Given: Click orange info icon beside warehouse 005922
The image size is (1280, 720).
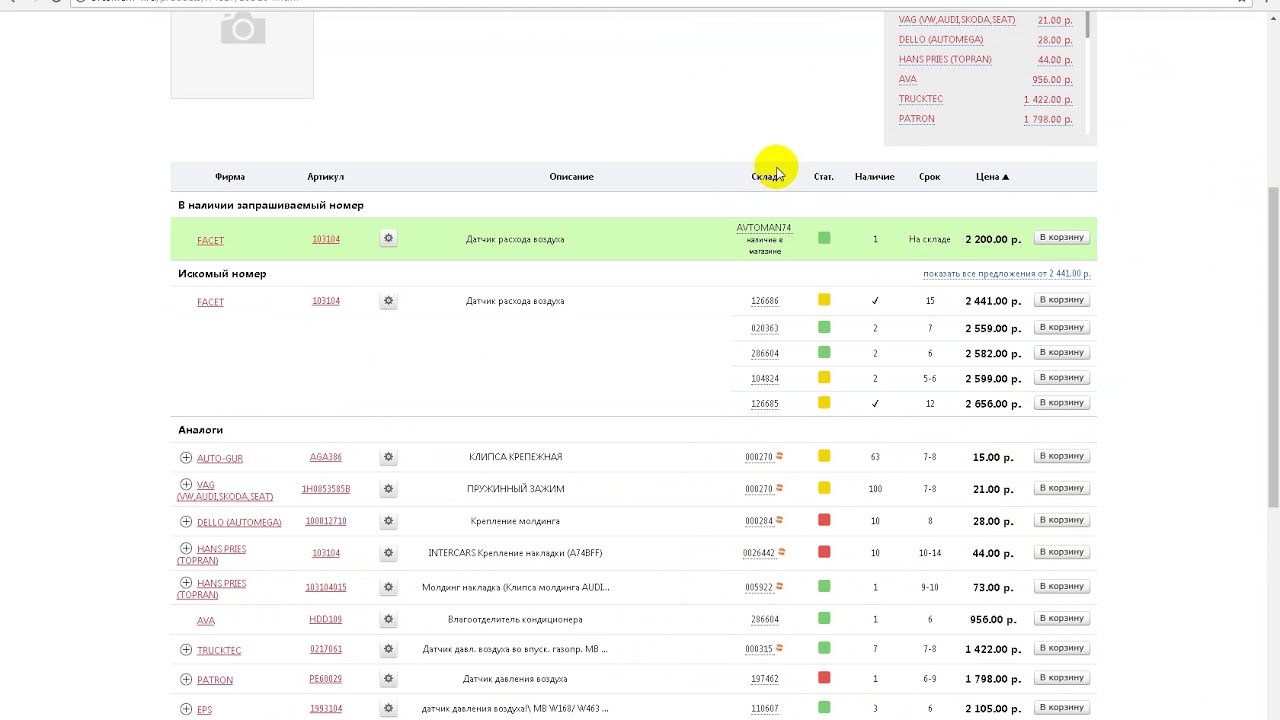Looking at the screenshot, I should [x=780, y=586].
